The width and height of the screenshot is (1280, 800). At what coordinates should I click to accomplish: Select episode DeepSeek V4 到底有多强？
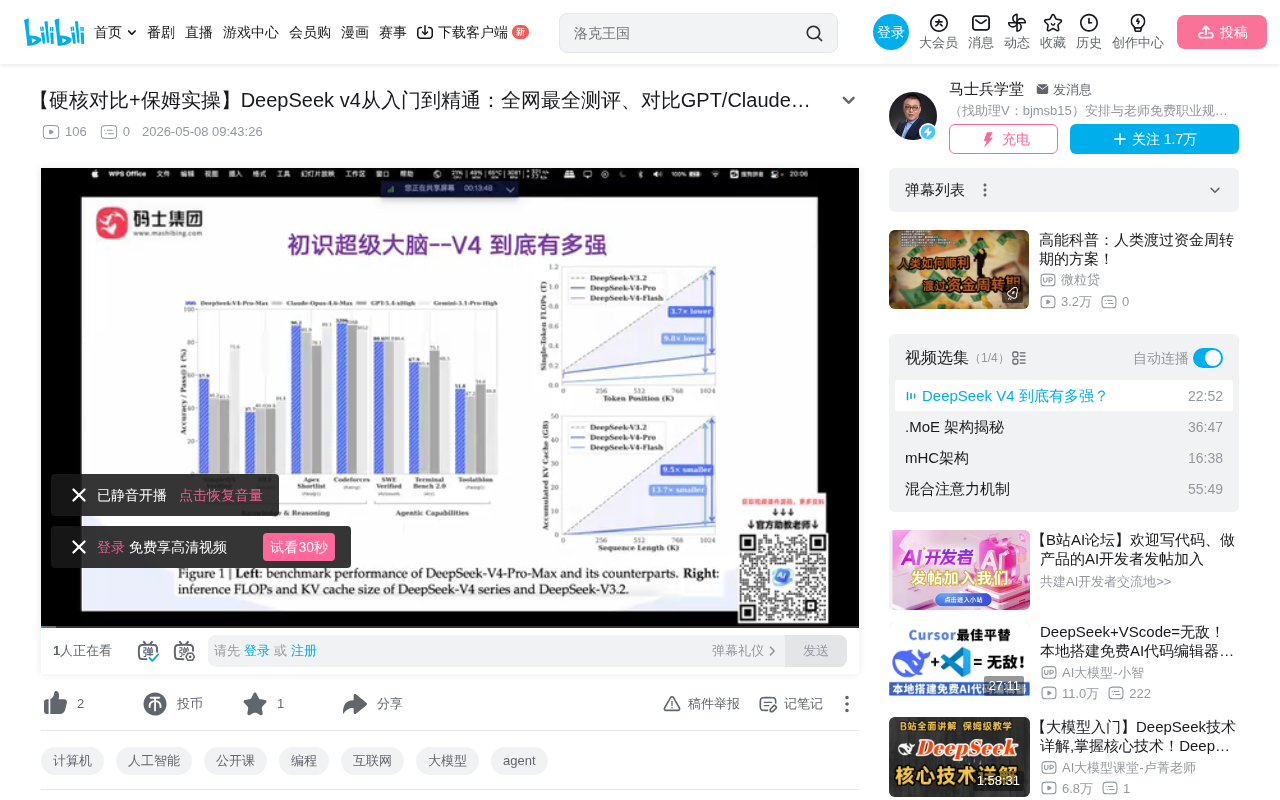[x=1064, y=396]
